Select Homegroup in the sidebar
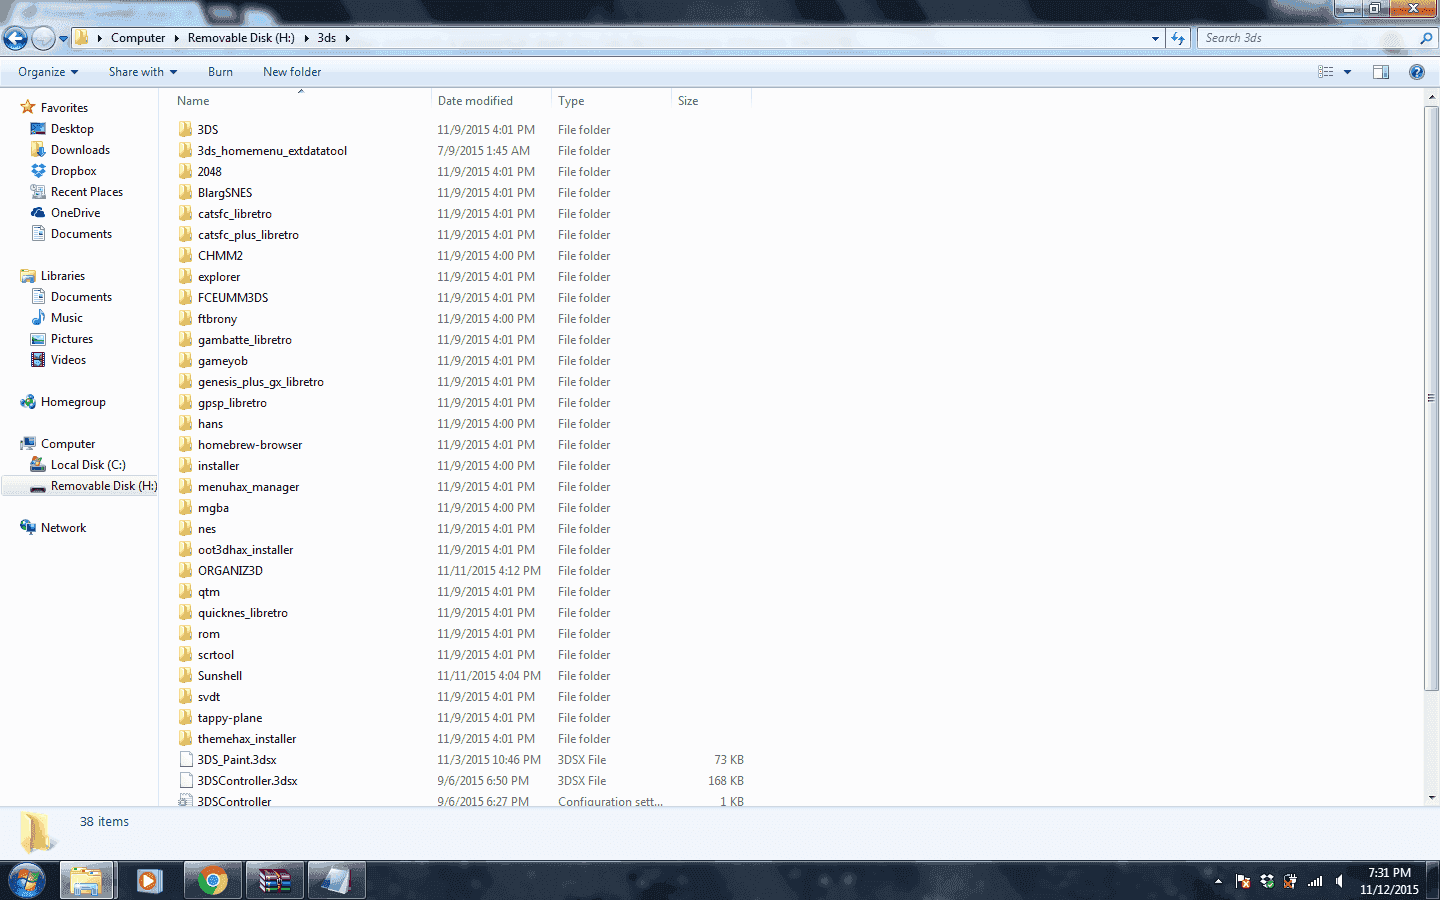1440x900 pixels. tap(72, 402)
